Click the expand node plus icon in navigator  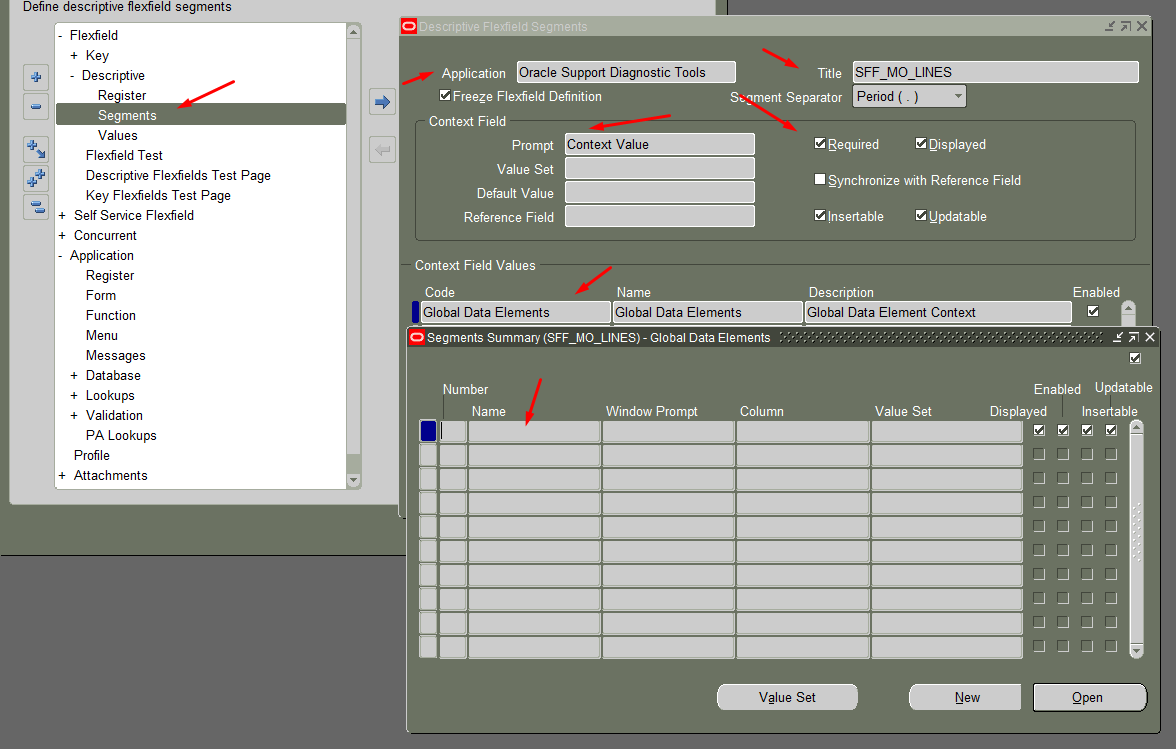(35, 77)
